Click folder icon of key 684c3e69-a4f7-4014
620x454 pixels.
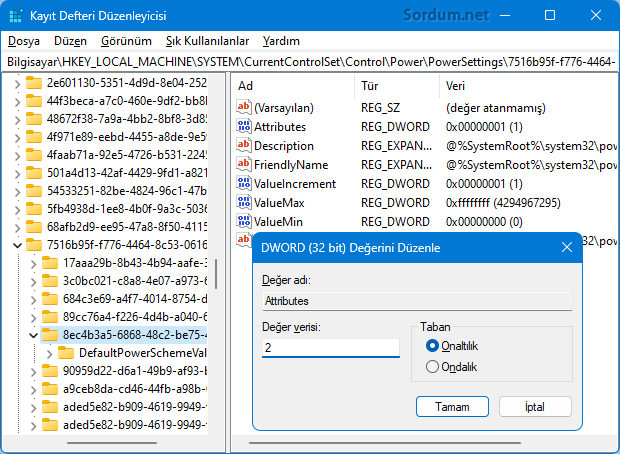50,299
